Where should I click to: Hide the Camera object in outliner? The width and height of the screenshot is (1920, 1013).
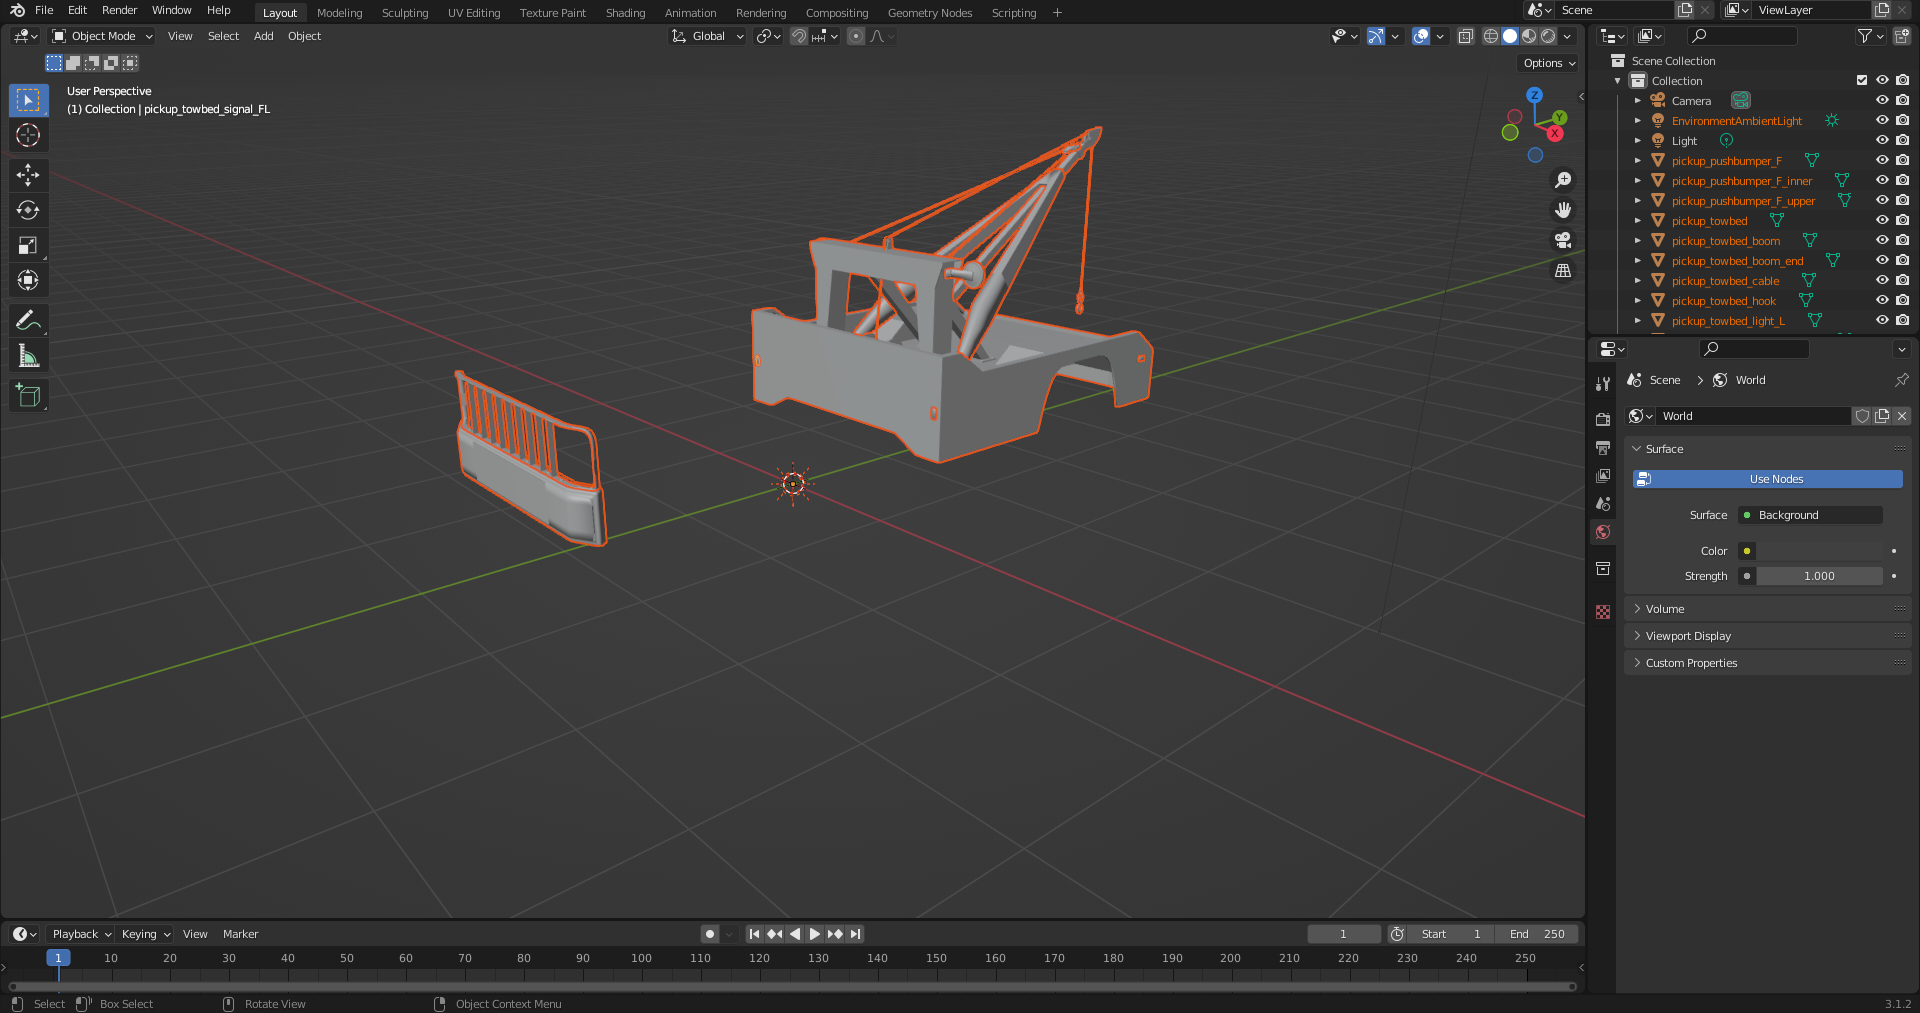1881,100
